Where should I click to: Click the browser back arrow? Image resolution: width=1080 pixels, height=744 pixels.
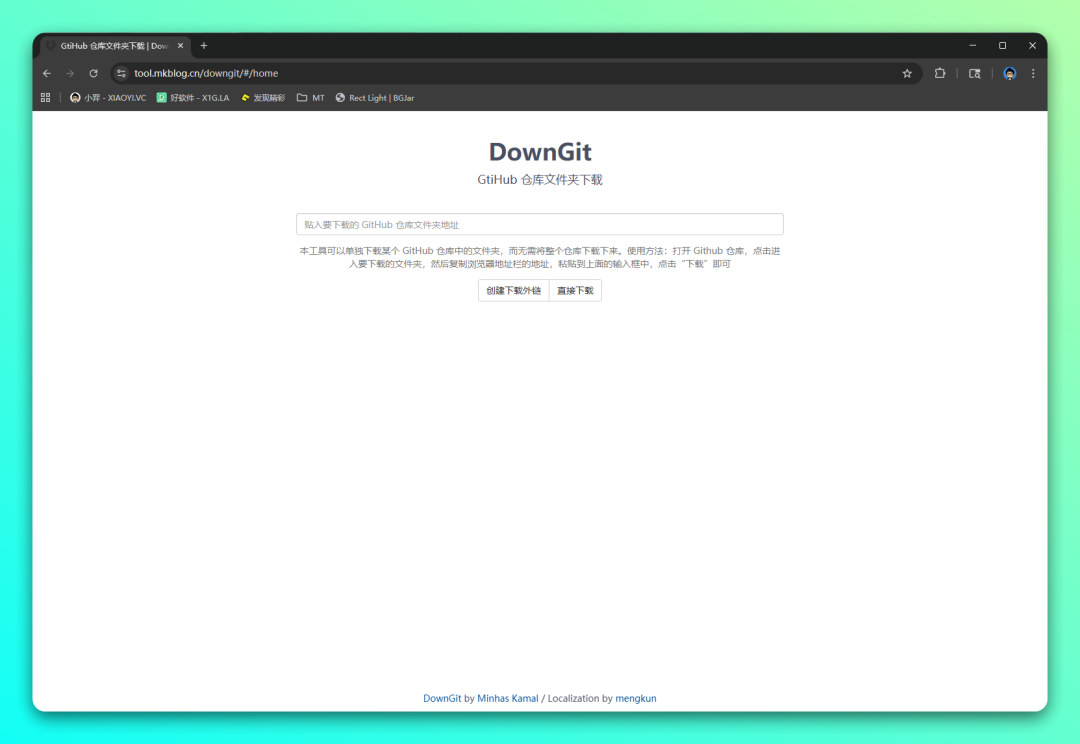[47, 73]
